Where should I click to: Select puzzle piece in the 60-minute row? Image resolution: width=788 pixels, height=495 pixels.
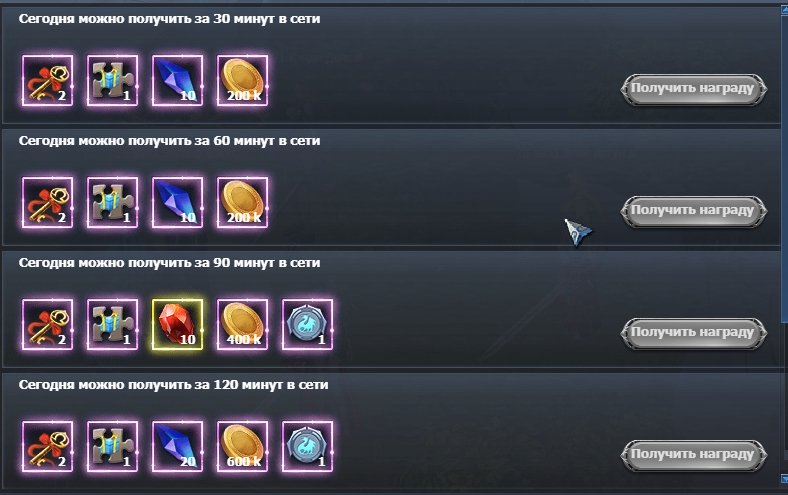(x=112, y=203)
